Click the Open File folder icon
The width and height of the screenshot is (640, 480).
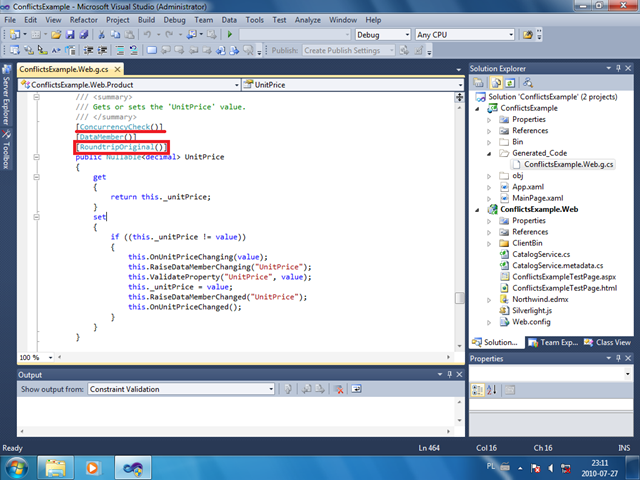56,35
